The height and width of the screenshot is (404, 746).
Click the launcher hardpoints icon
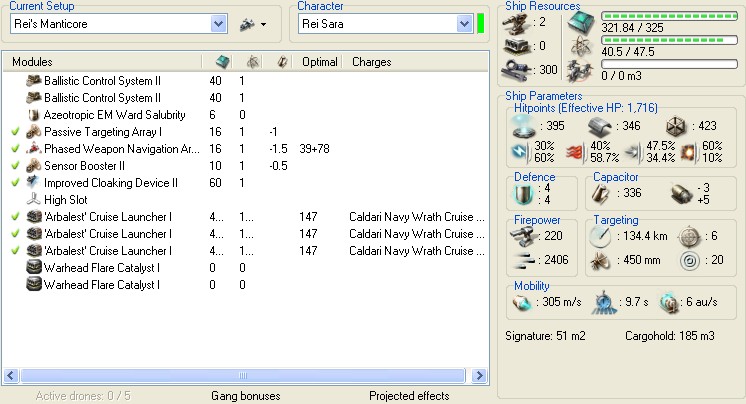coord(516,47)
